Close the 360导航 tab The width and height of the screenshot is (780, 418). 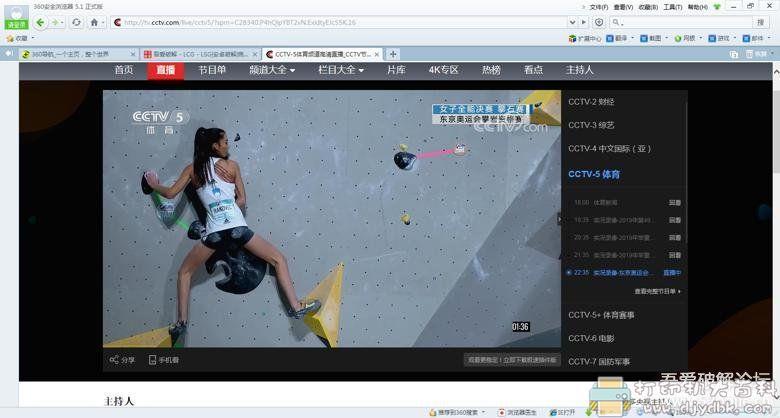click(133, 54)
